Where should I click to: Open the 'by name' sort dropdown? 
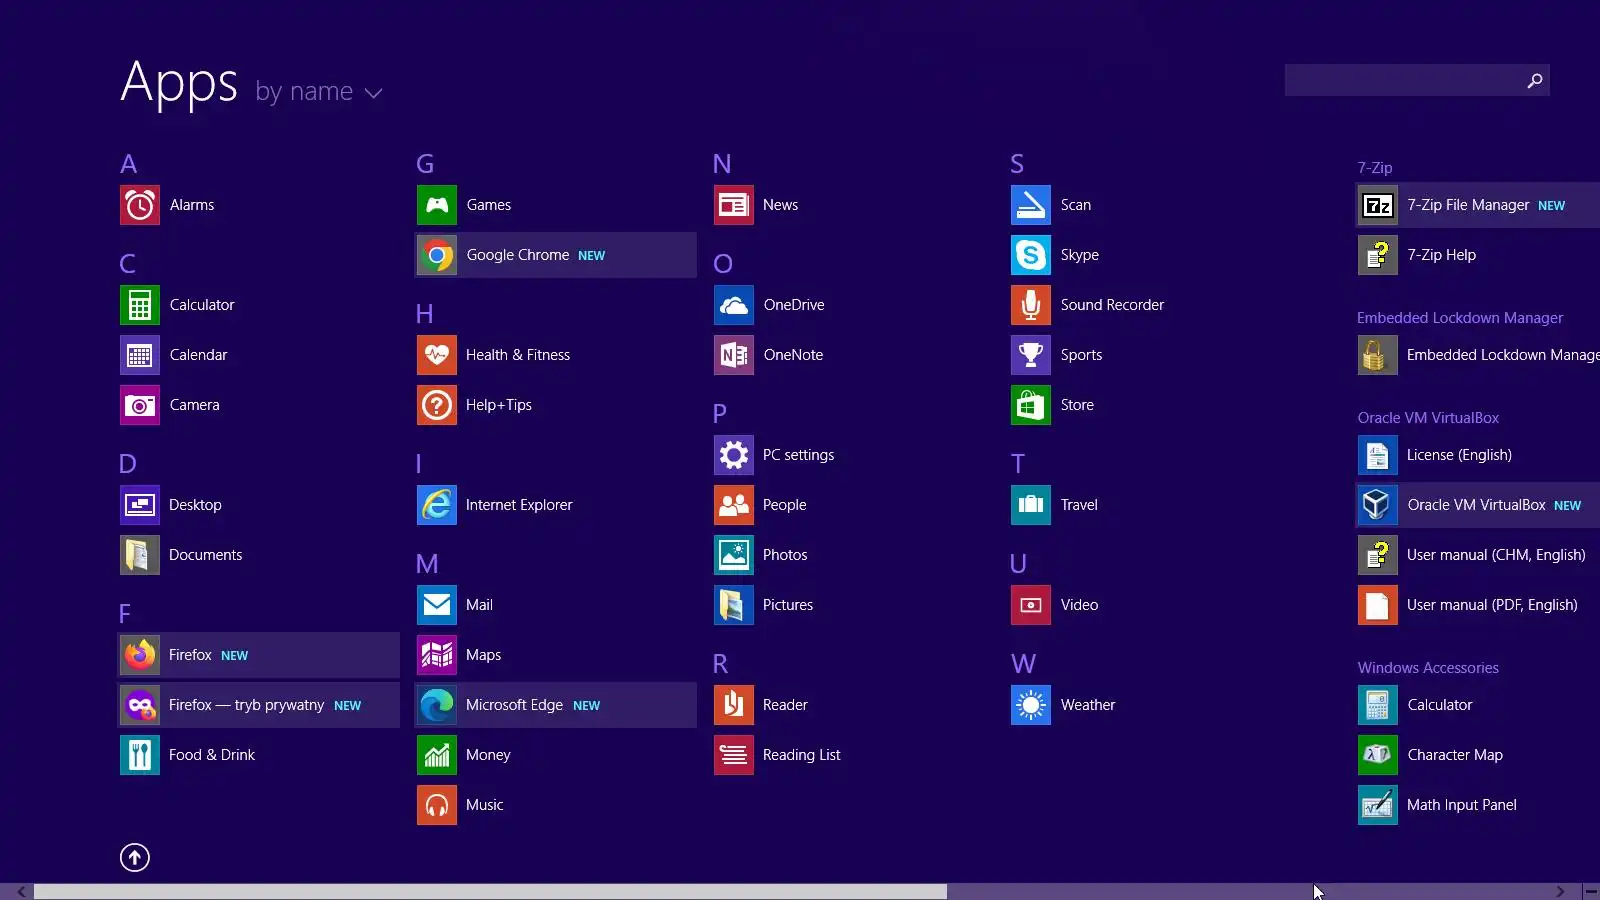tap(319, 92)
